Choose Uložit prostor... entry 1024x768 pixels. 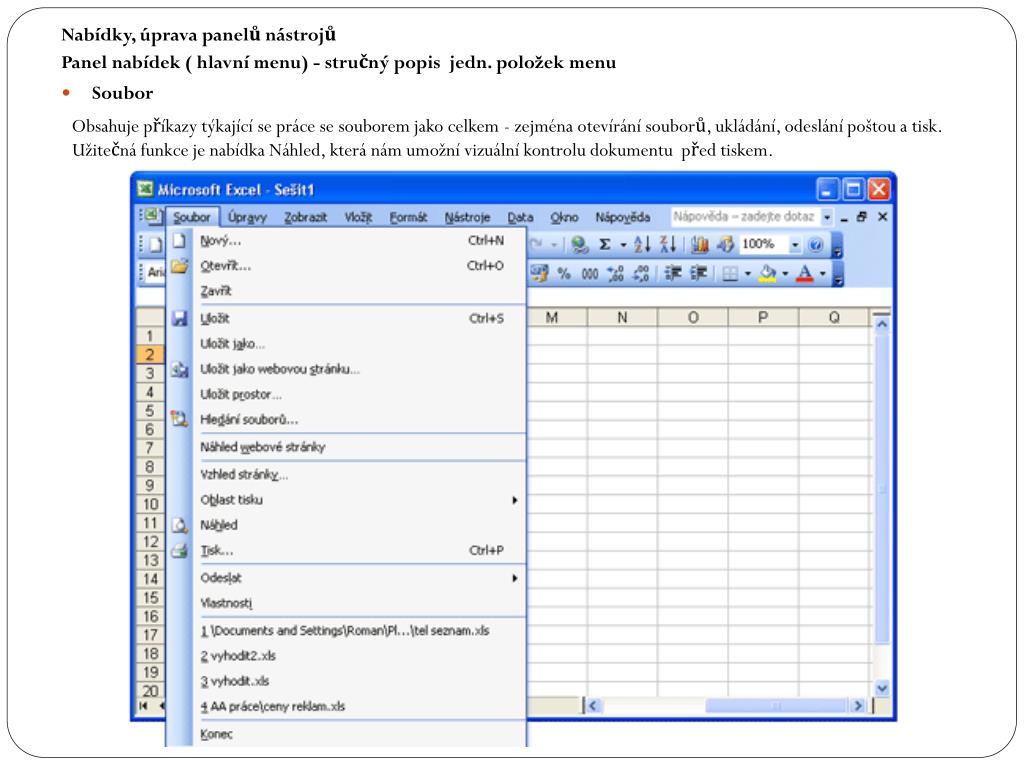[x=347, y=394]
